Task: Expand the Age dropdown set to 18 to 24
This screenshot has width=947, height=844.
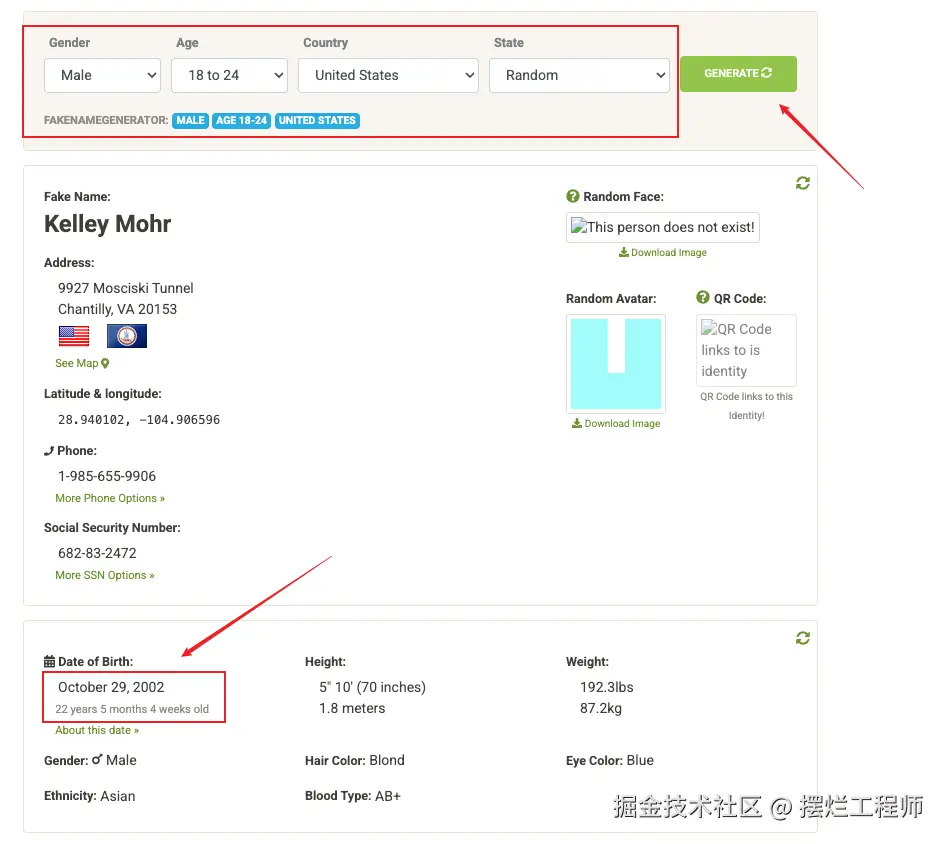Action: click(229, 76)
